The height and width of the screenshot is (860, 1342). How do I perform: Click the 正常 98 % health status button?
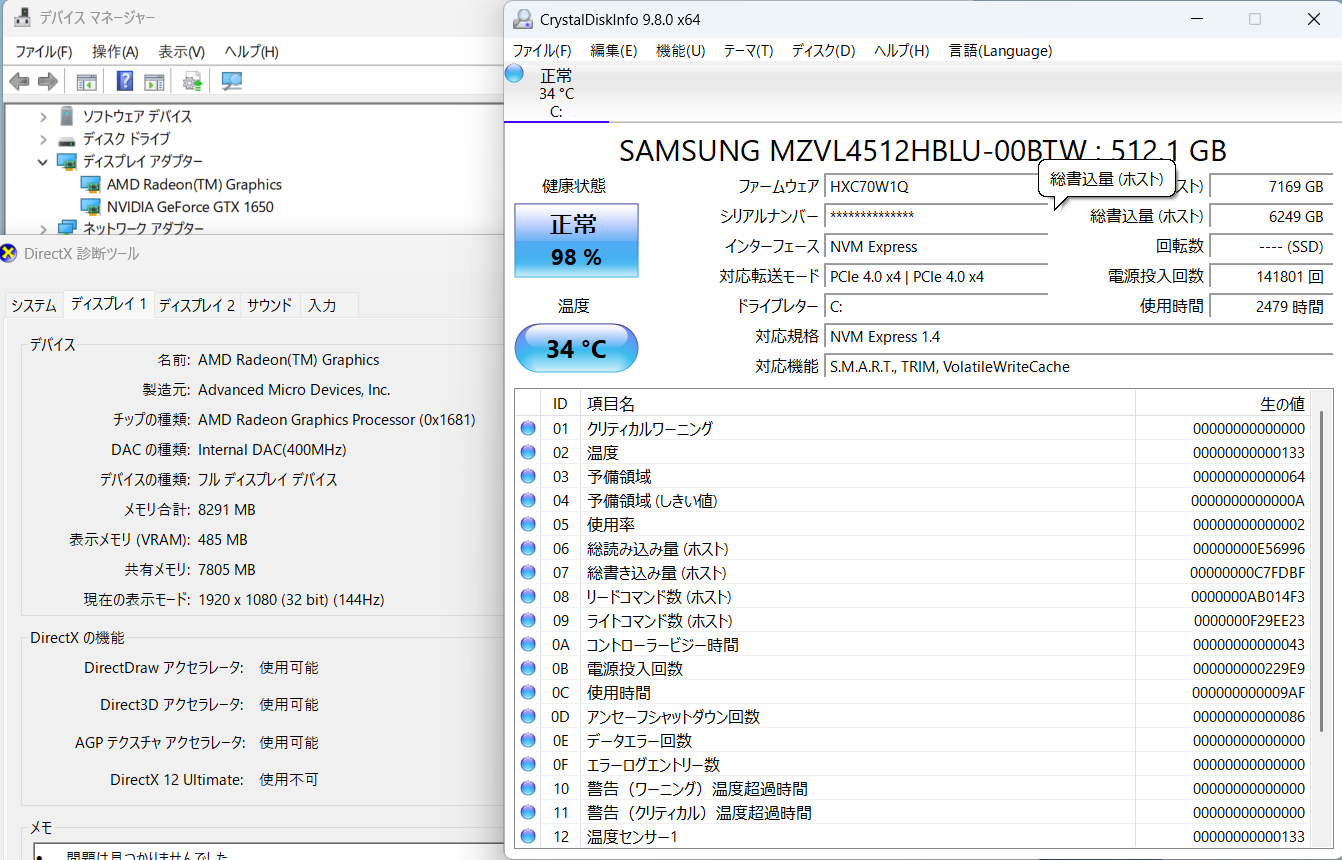[x=576, y=241]
